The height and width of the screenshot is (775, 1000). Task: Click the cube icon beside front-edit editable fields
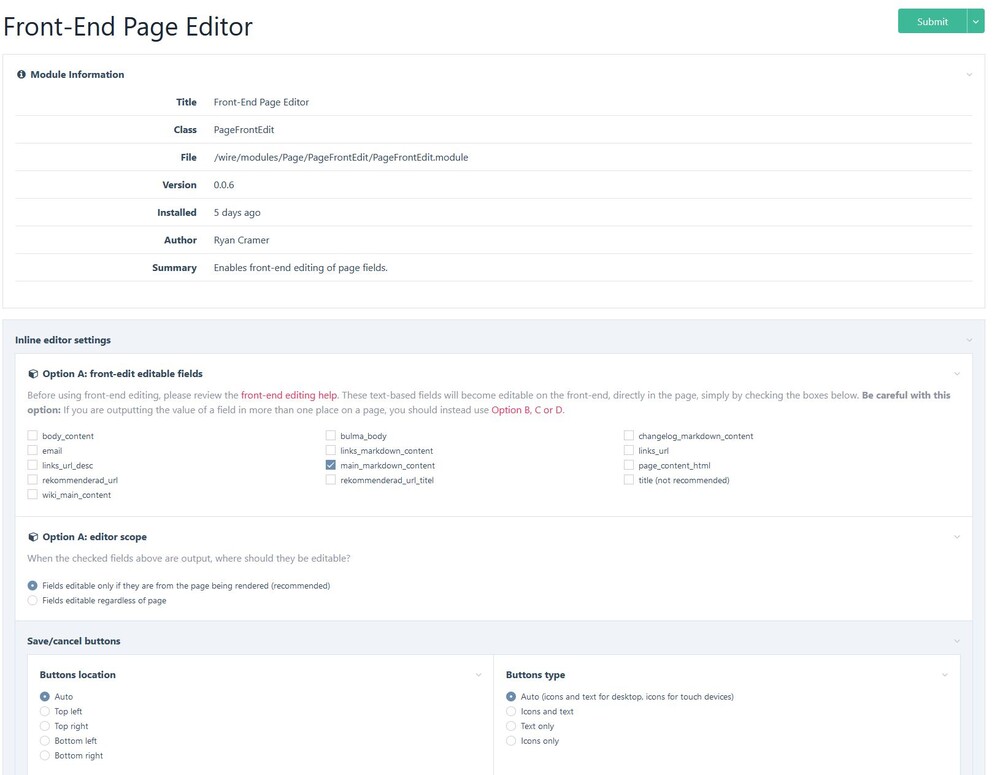[x=34, y=374]
